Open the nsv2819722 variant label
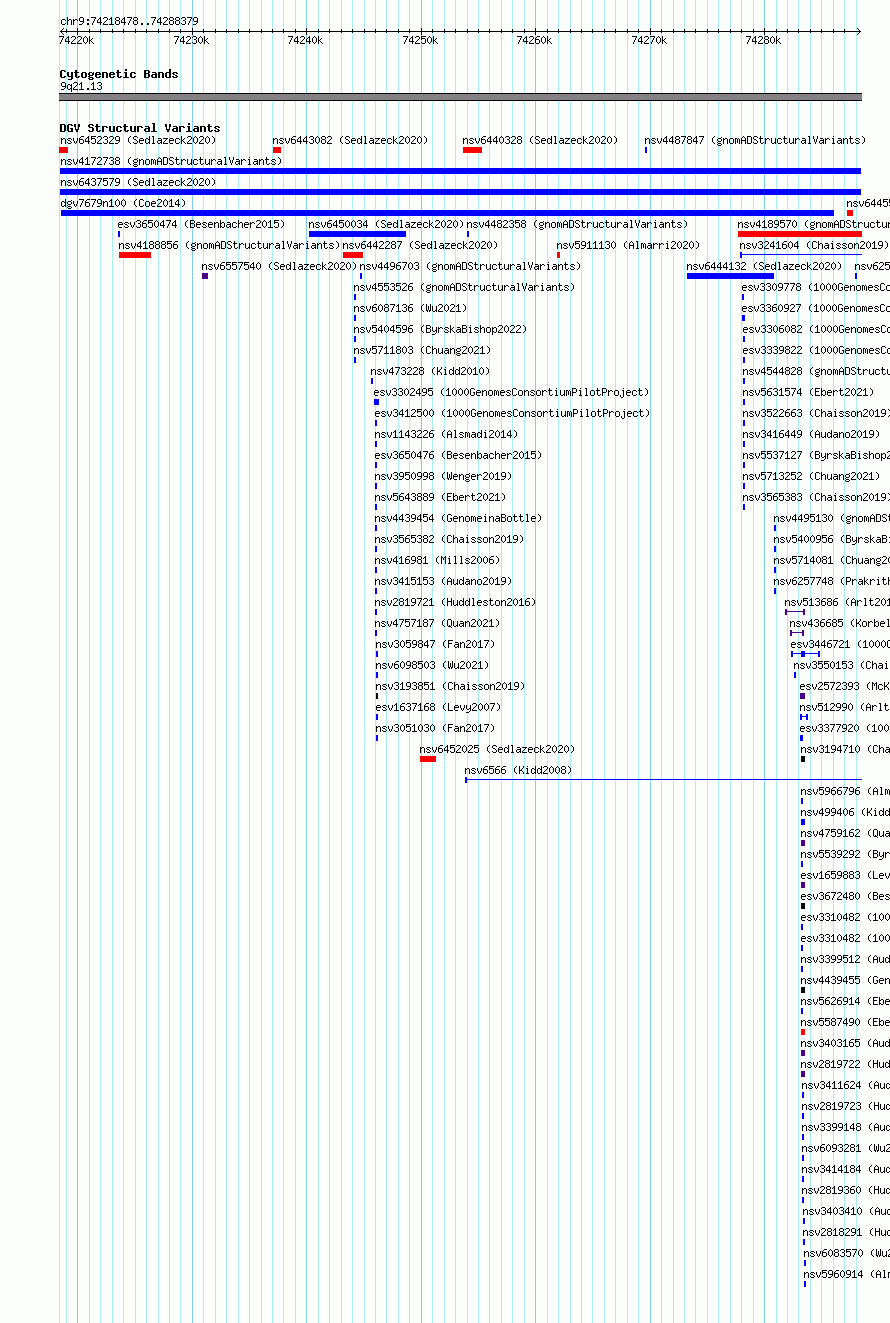Image resolution: width=890 pixels, height=1323 pixels. pos(845,1064)
